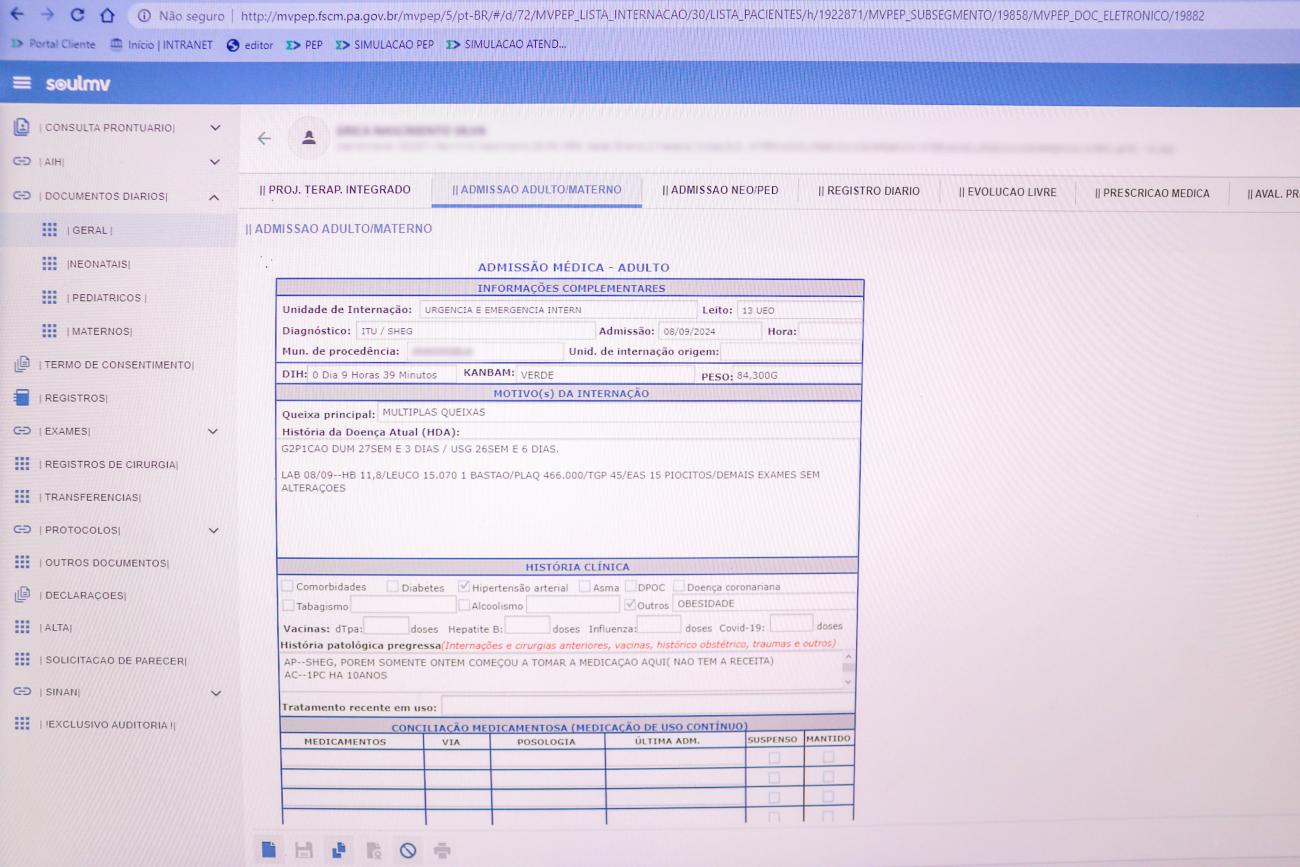1300x867 pixels.
Task: Switch to the EVOLUCAO LIVRE tab
Action: pyautogui.click(x=1007, y=191)
